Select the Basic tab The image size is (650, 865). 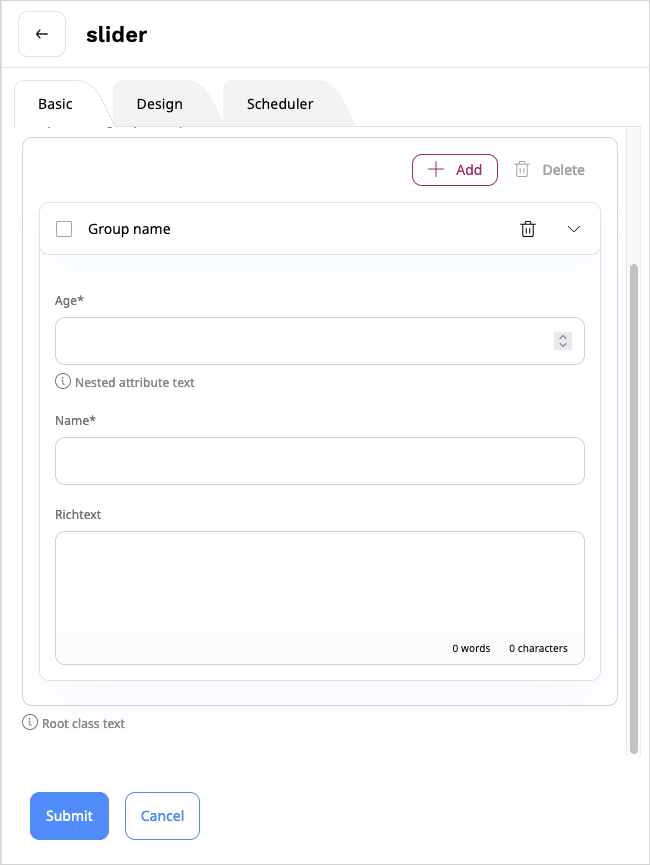56,103
